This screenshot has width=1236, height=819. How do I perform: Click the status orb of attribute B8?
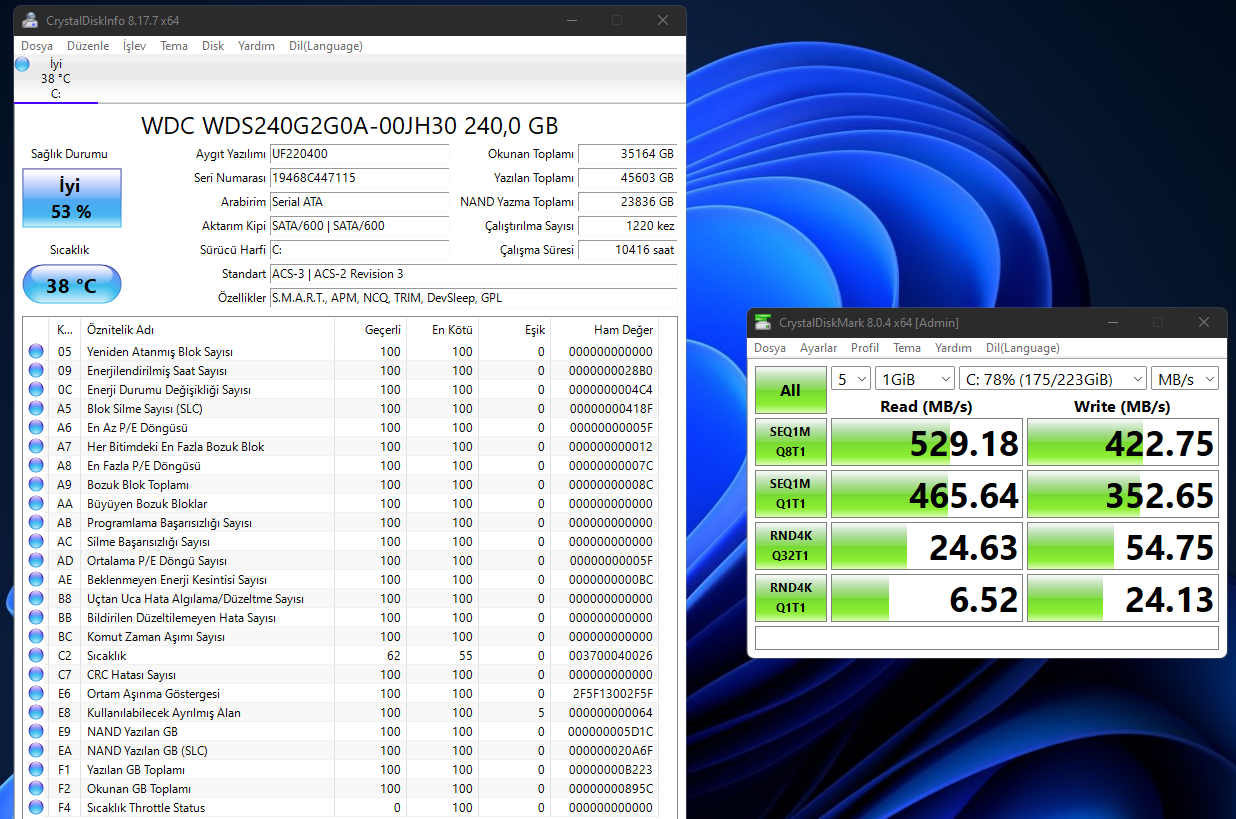[x=37, y=598]
